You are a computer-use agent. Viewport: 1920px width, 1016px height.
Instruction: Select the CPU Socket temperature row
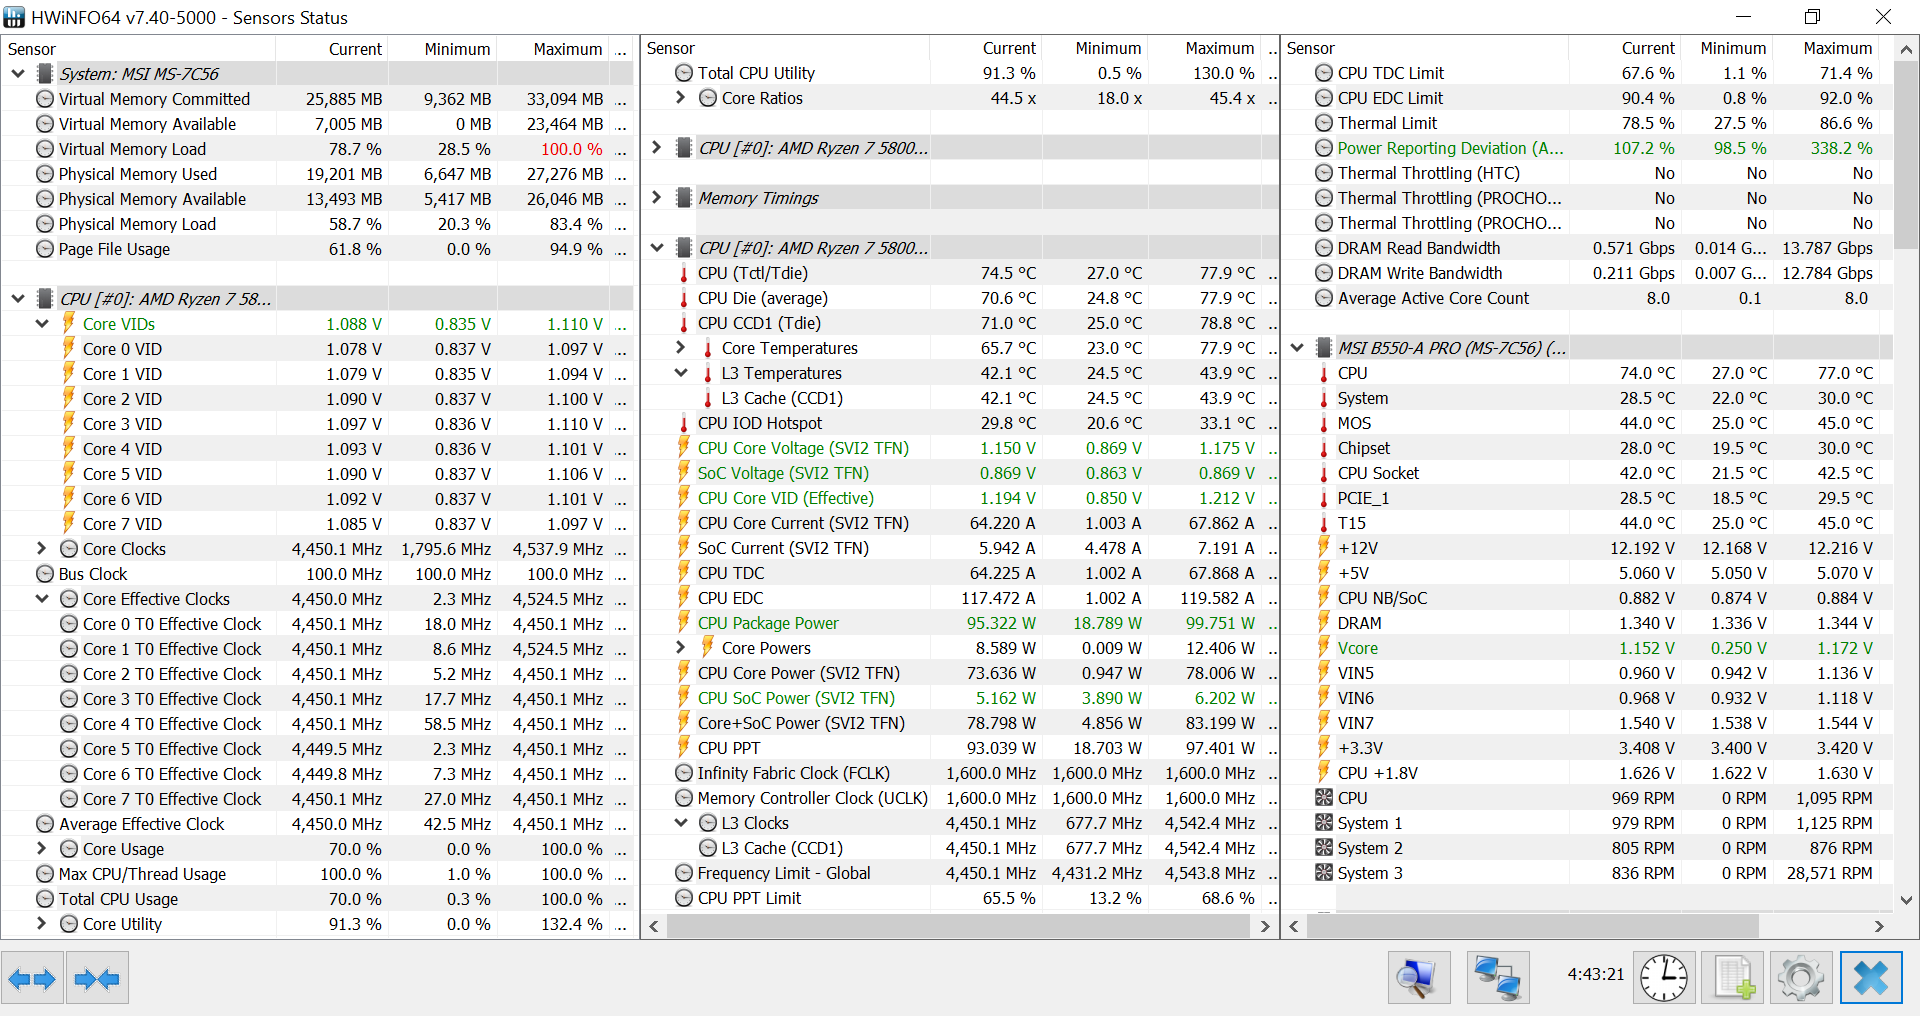(1587, 473)
